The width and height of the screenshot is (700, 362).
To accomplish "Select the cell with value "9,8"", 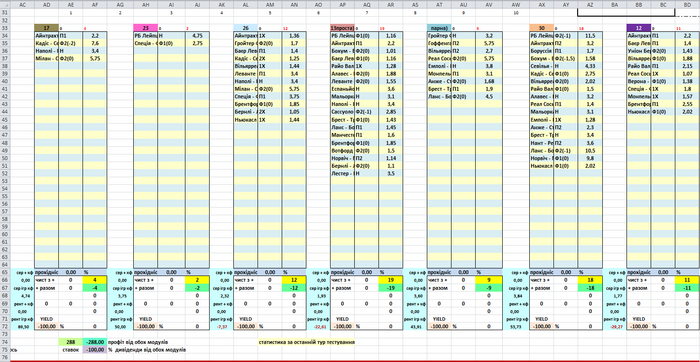I will coord(590,158).
